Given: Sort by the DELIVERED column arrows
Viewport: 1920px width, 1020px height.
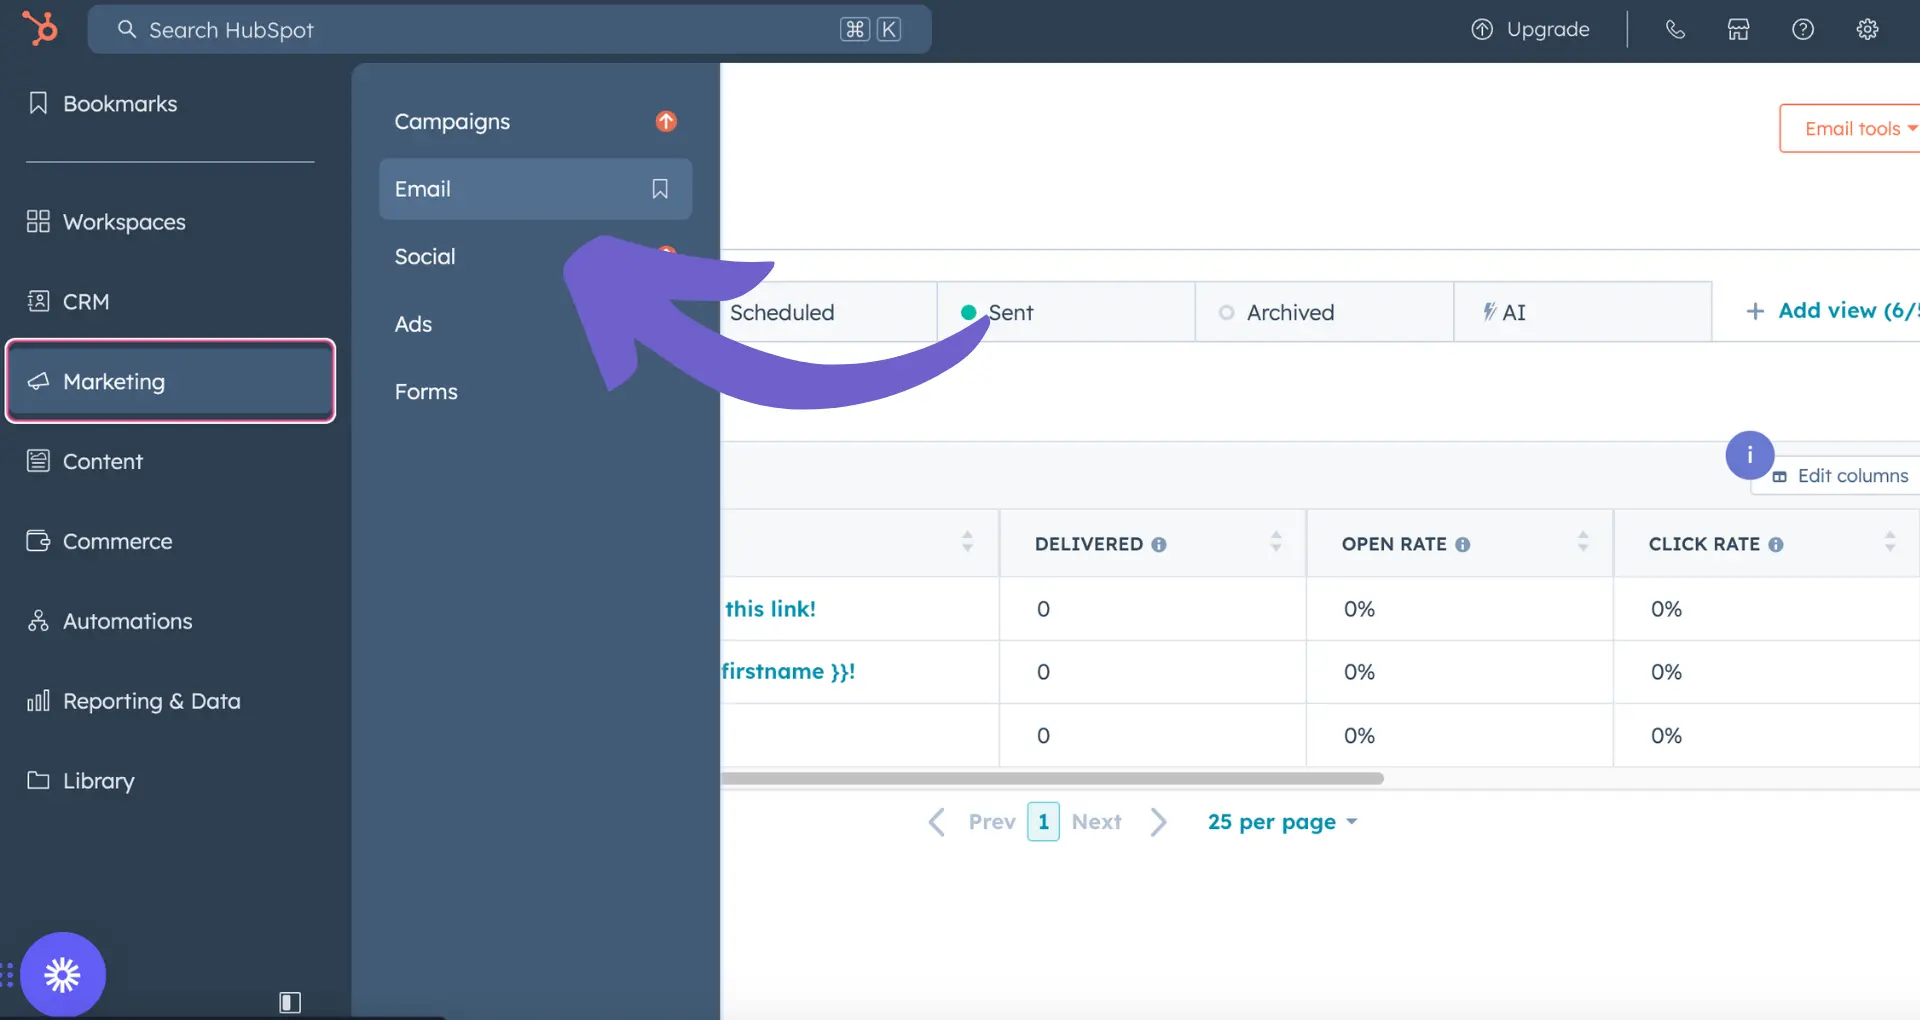Looking at the screenshot, I should 1276,542.
